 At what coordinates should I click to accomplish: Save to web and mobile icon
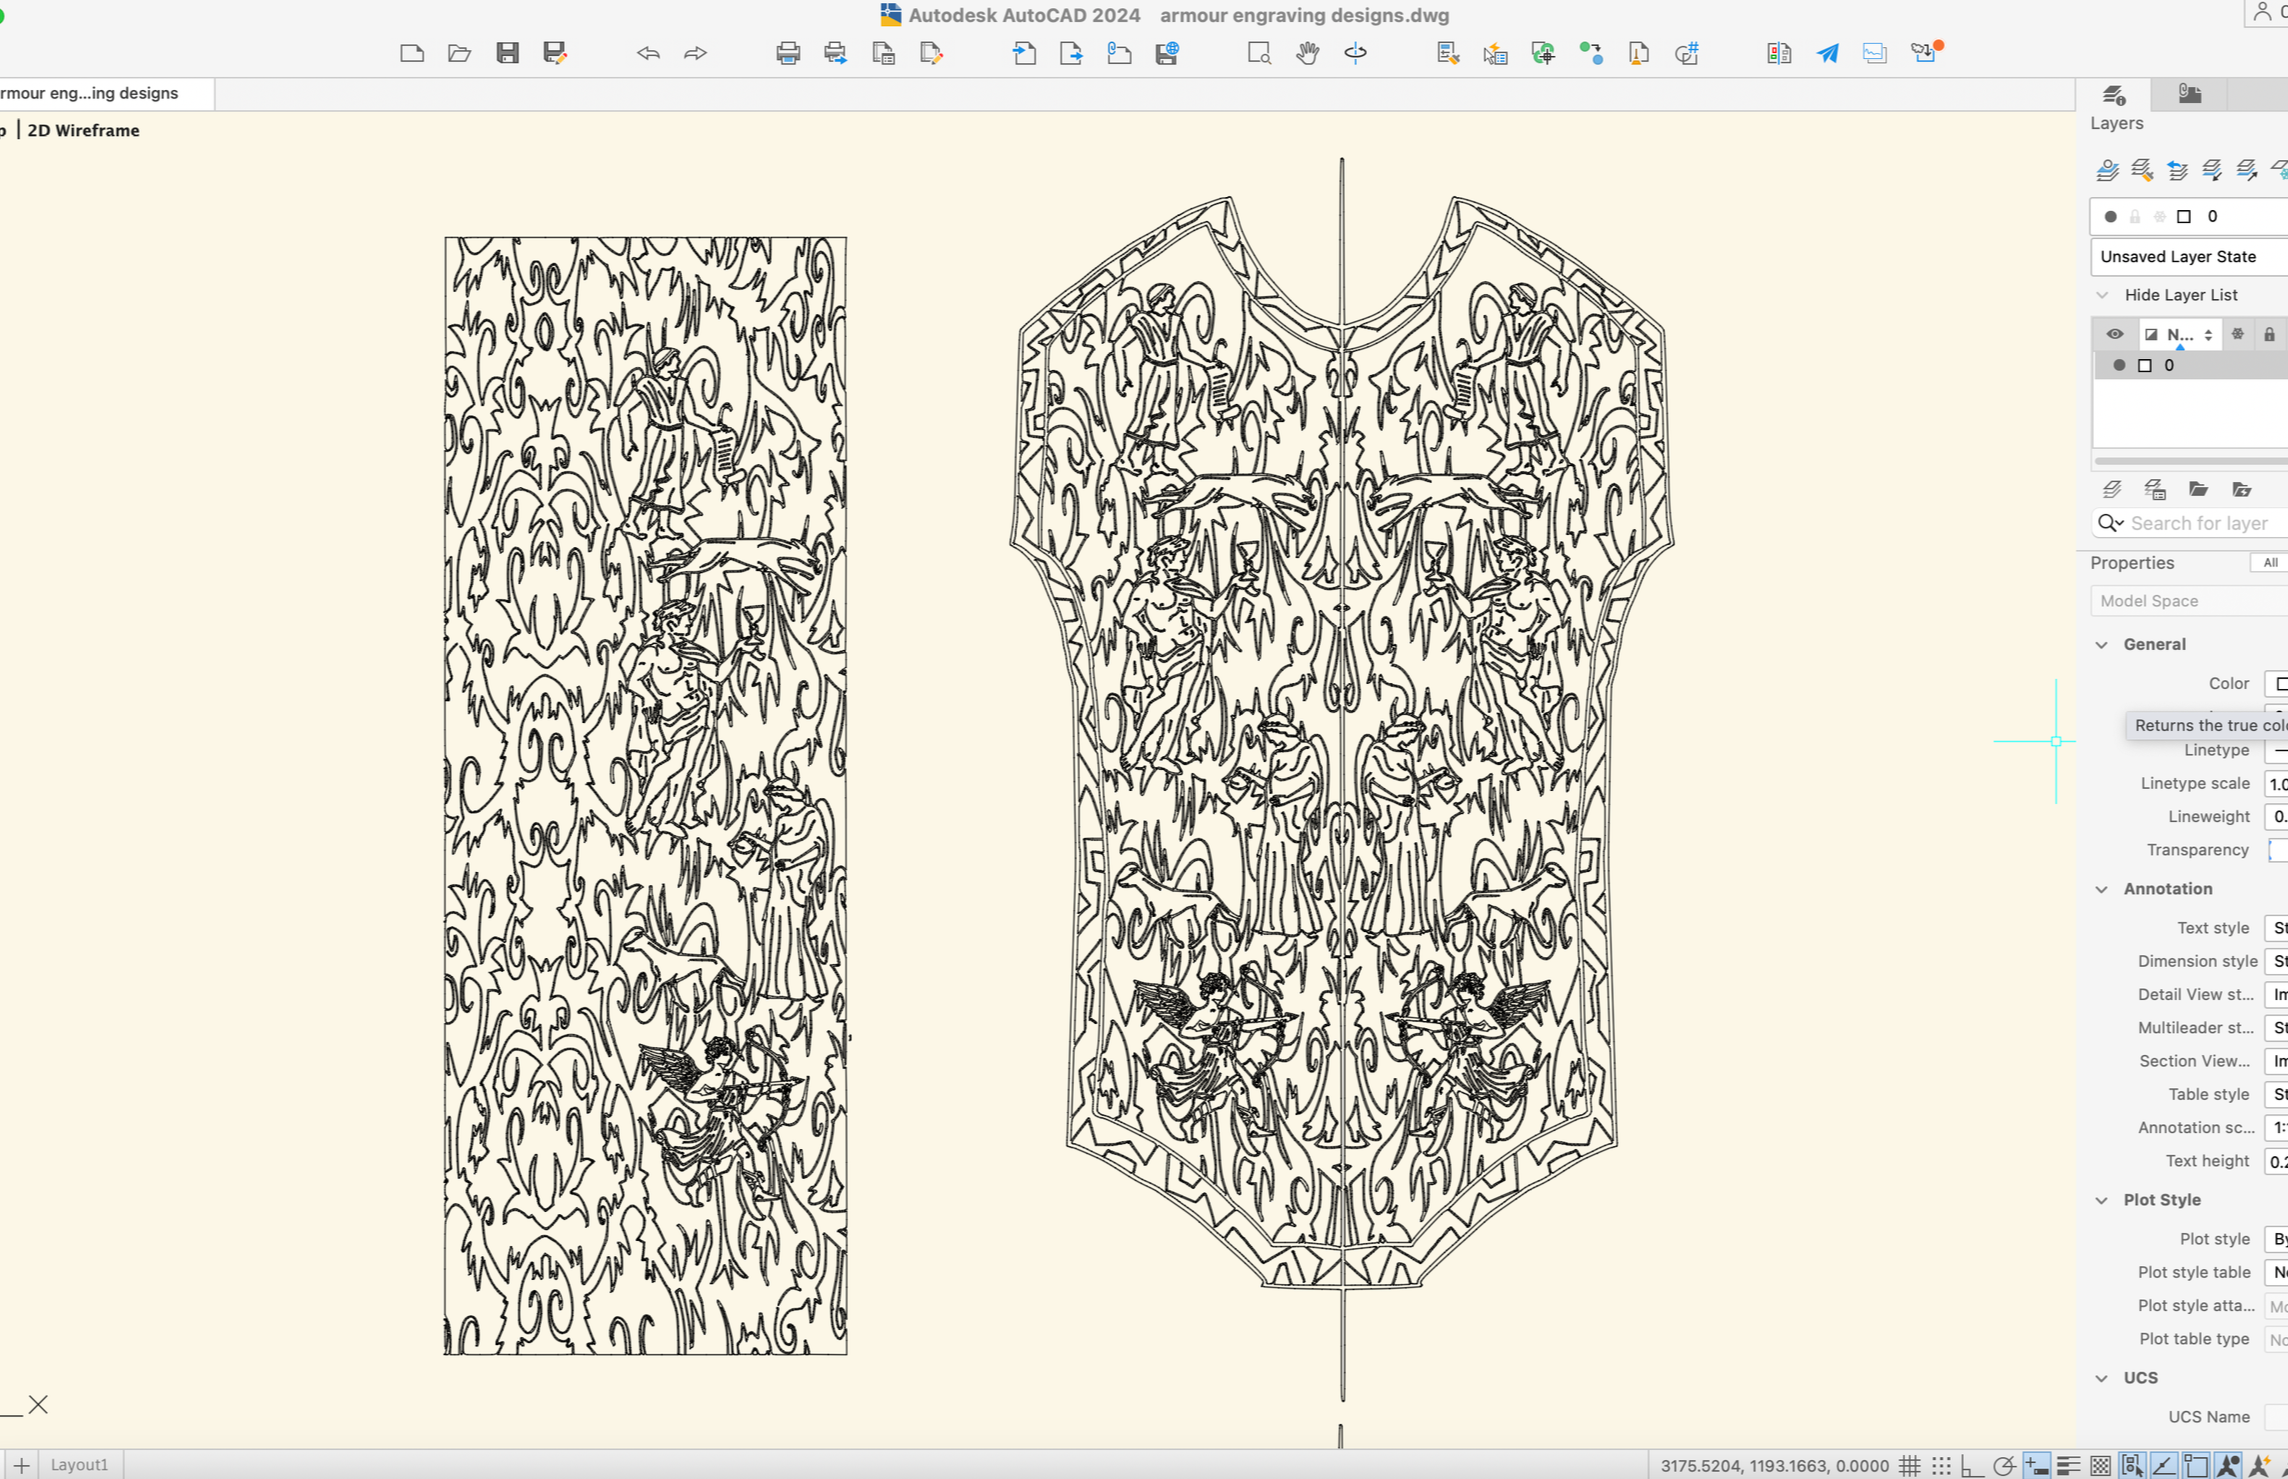(x=1167, y=53)
